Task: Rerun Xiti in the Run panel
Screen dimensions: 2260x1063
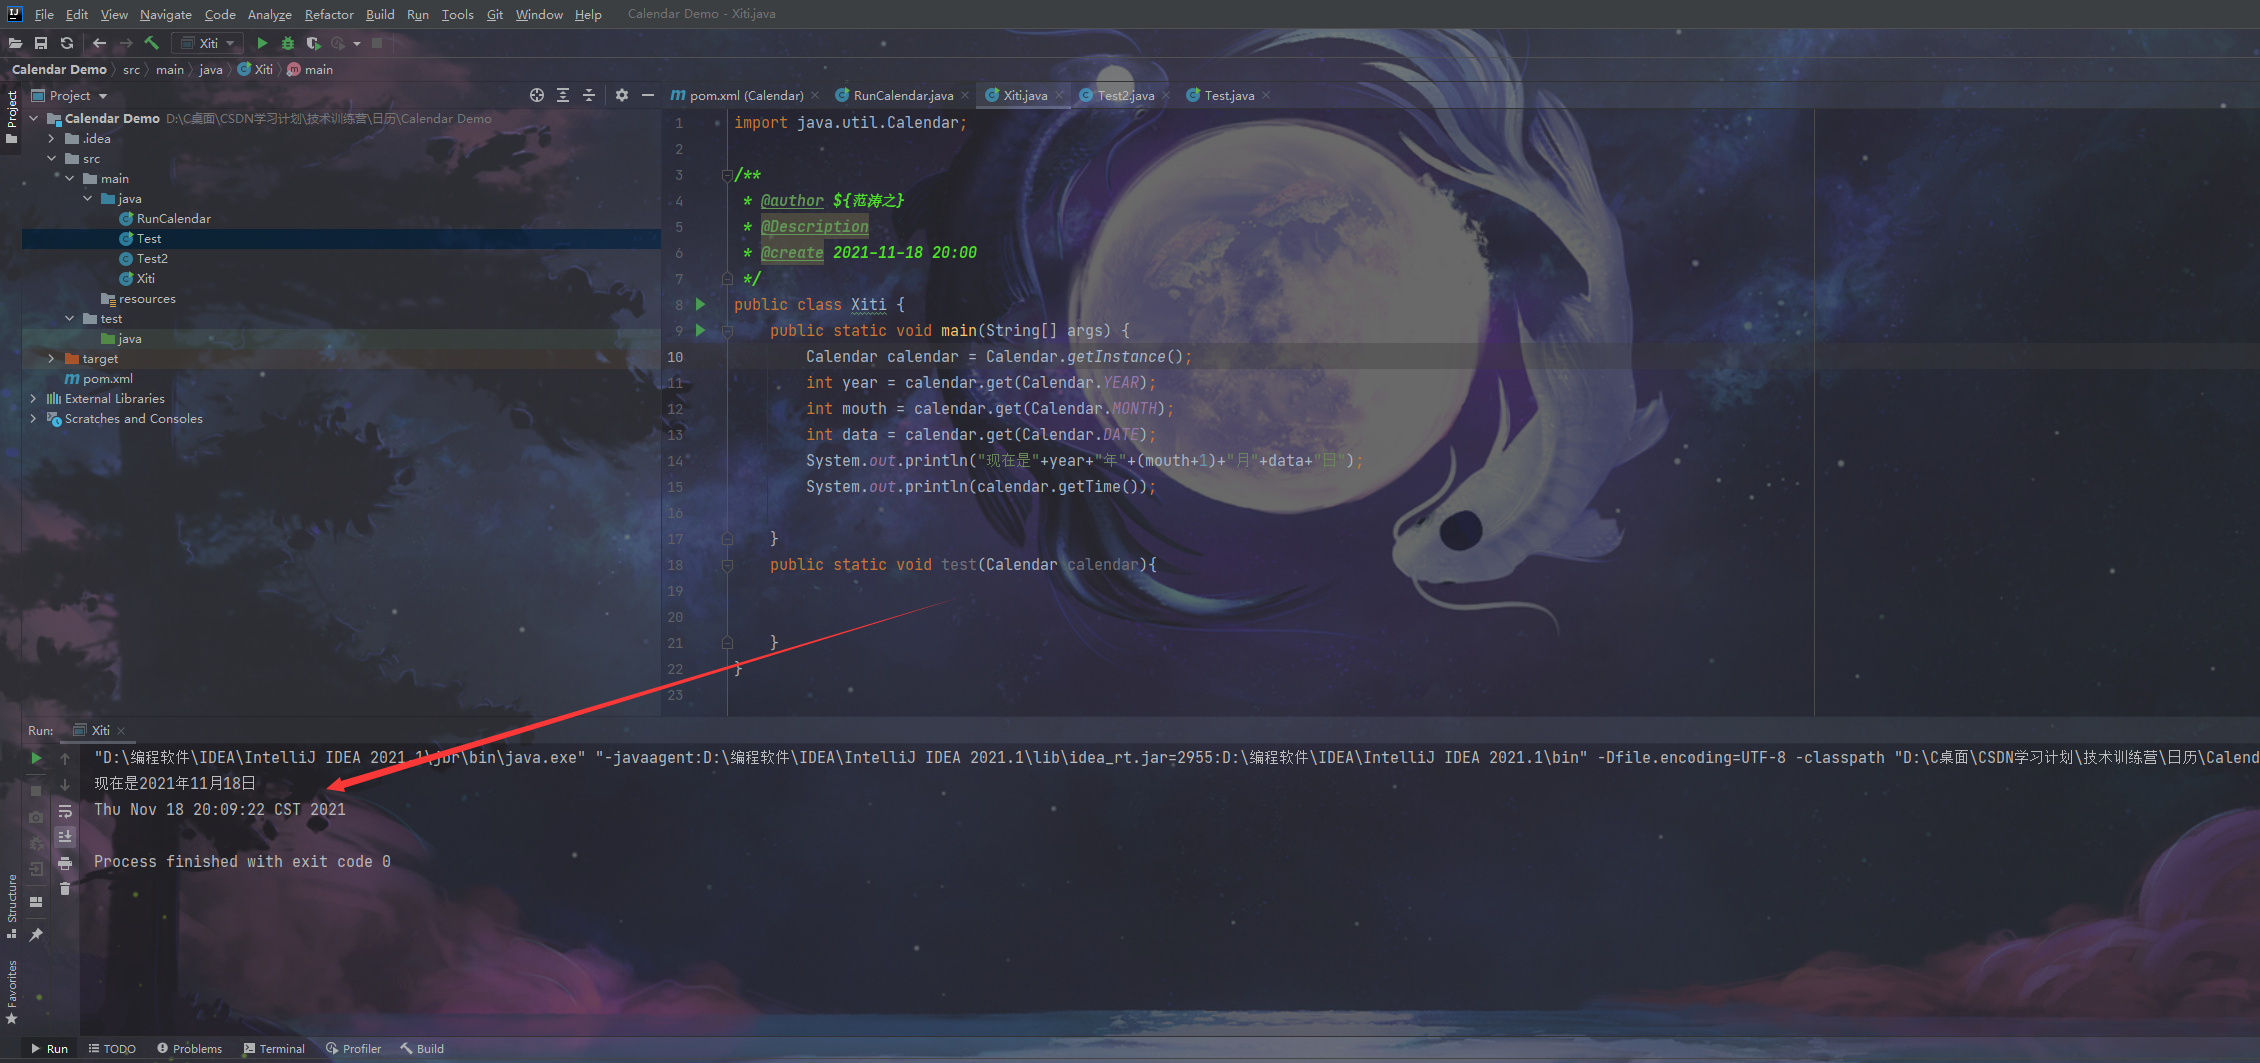Action: (36, 758)
